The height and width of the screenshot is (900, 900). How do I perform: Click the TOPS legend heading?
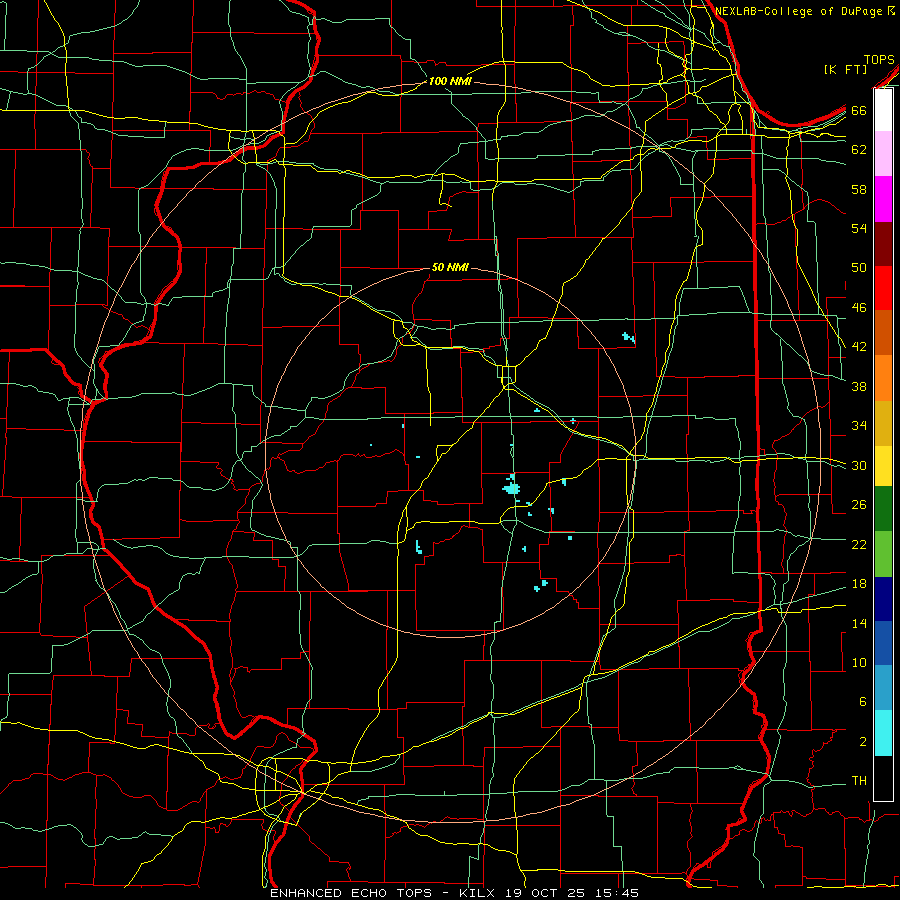click(879, 60)
